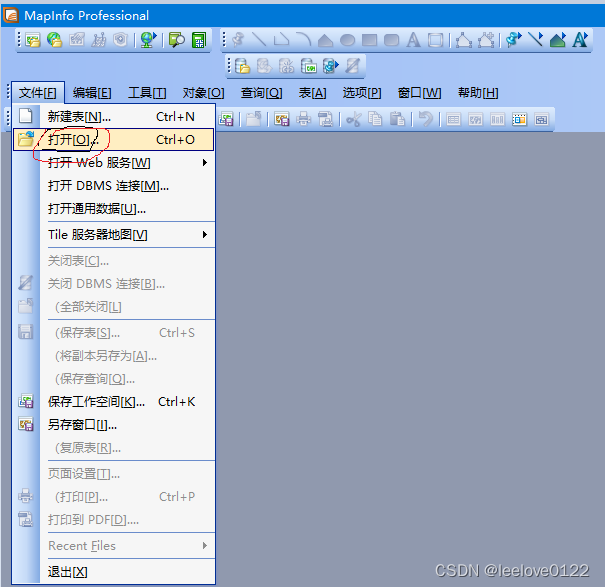Click the Open DBMS Table database-folder icon
Viewport: 605px width, 587px height.
242,66
